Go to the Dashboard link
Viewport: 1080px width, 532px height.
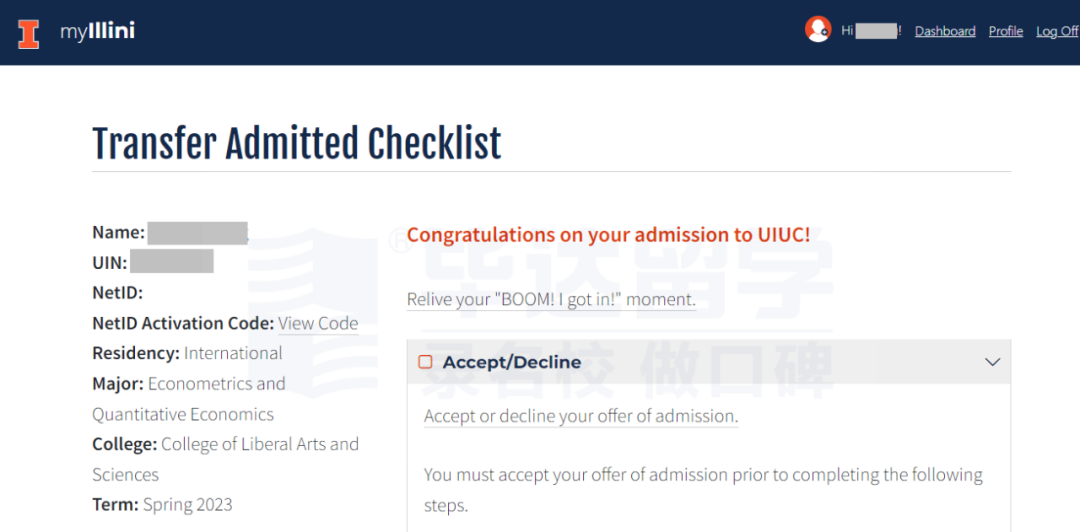(945, 31)
